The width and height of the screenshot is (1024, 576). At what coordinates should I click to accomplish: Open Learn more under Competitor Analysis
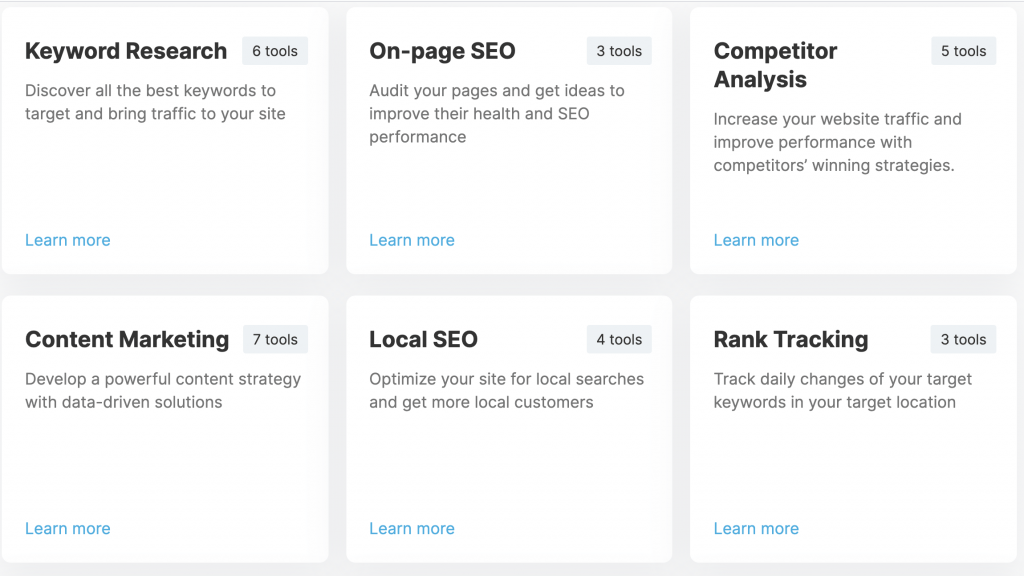[x=756, y=240]
